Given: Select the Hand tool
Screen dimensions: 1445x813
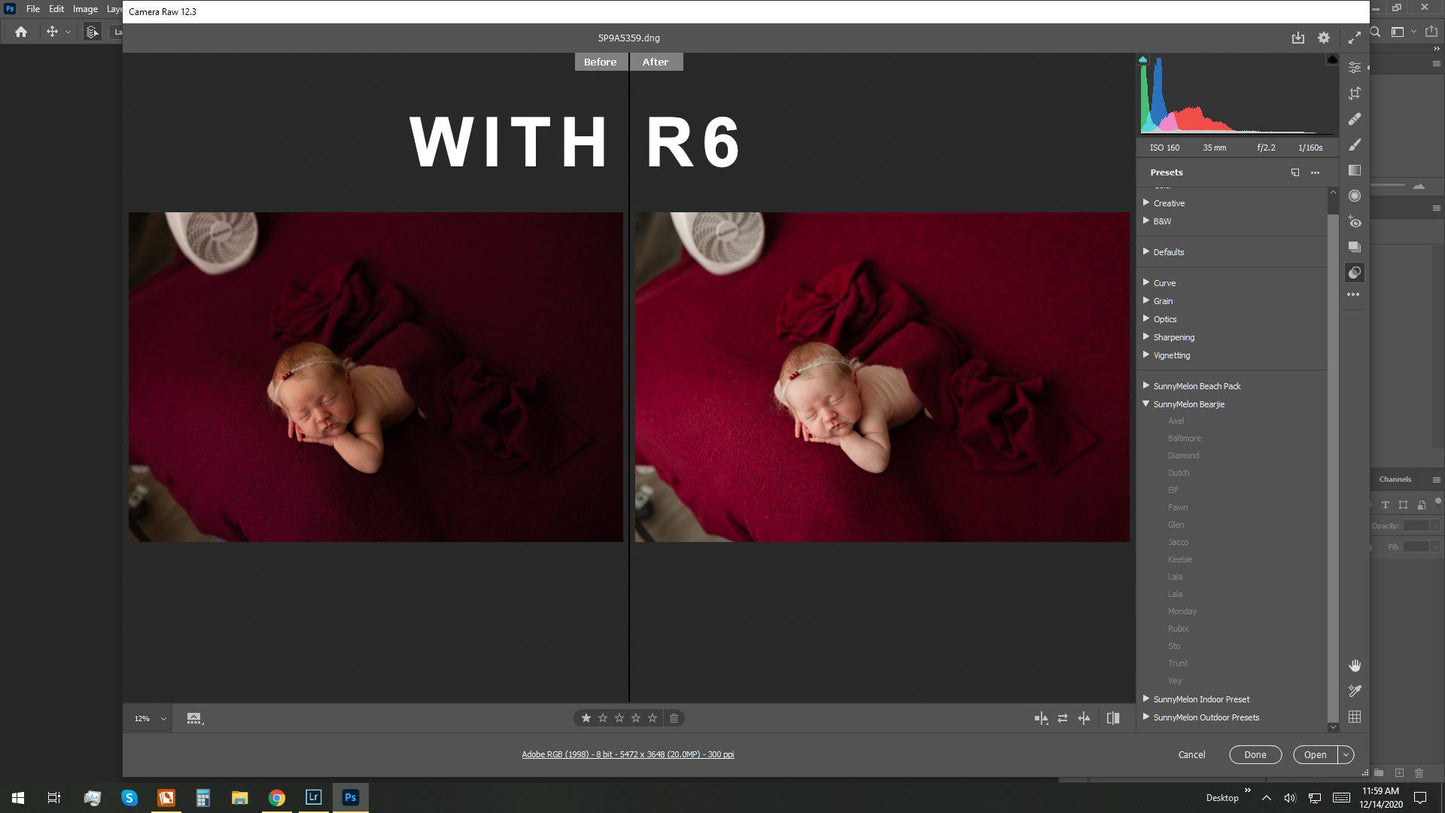Looking at the screenshot, I should [x=1355, y=666].
